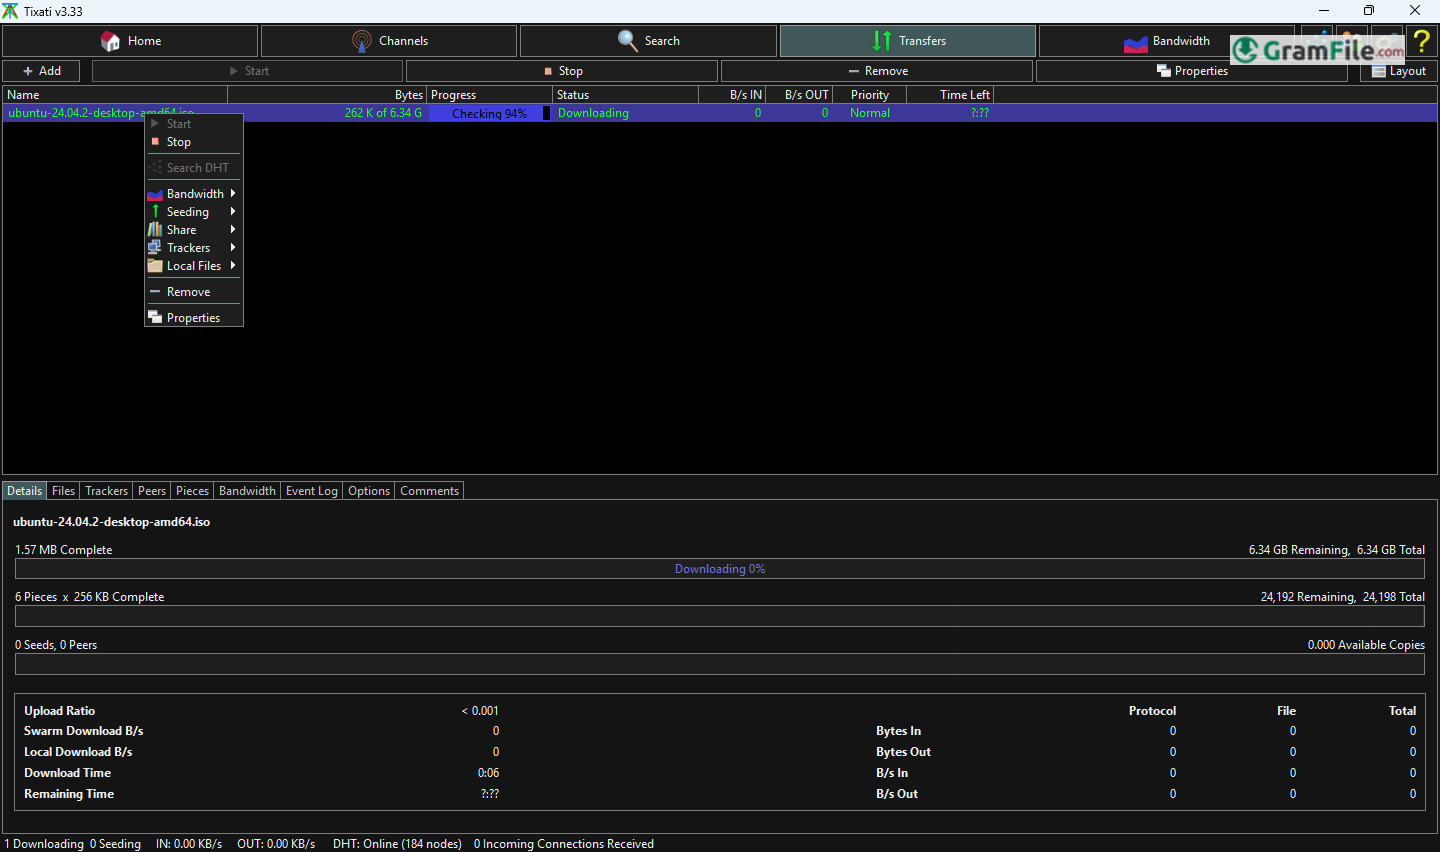Expand the context menu Bandwidth submenu arrow
The width and height of the screenshot is (1440, 852).
tap(233, 194)
